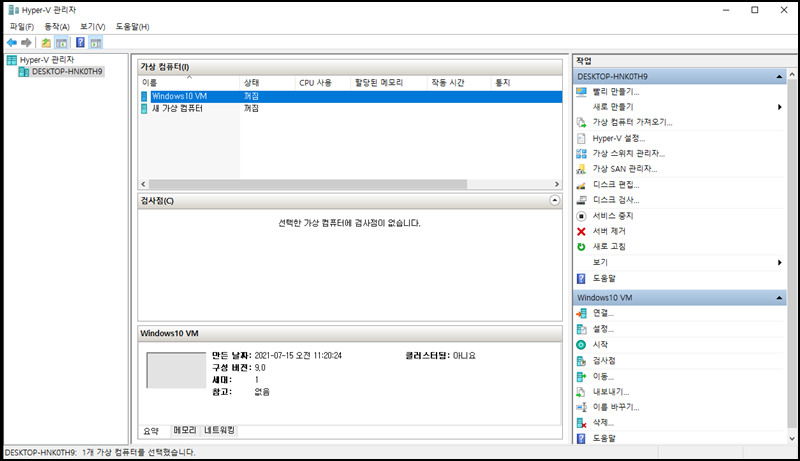Open 도움말 under DESKTOP-HNK0TH9 actions
The width and height of the screenshot is (800, 461).
click(x=604, y=278)
